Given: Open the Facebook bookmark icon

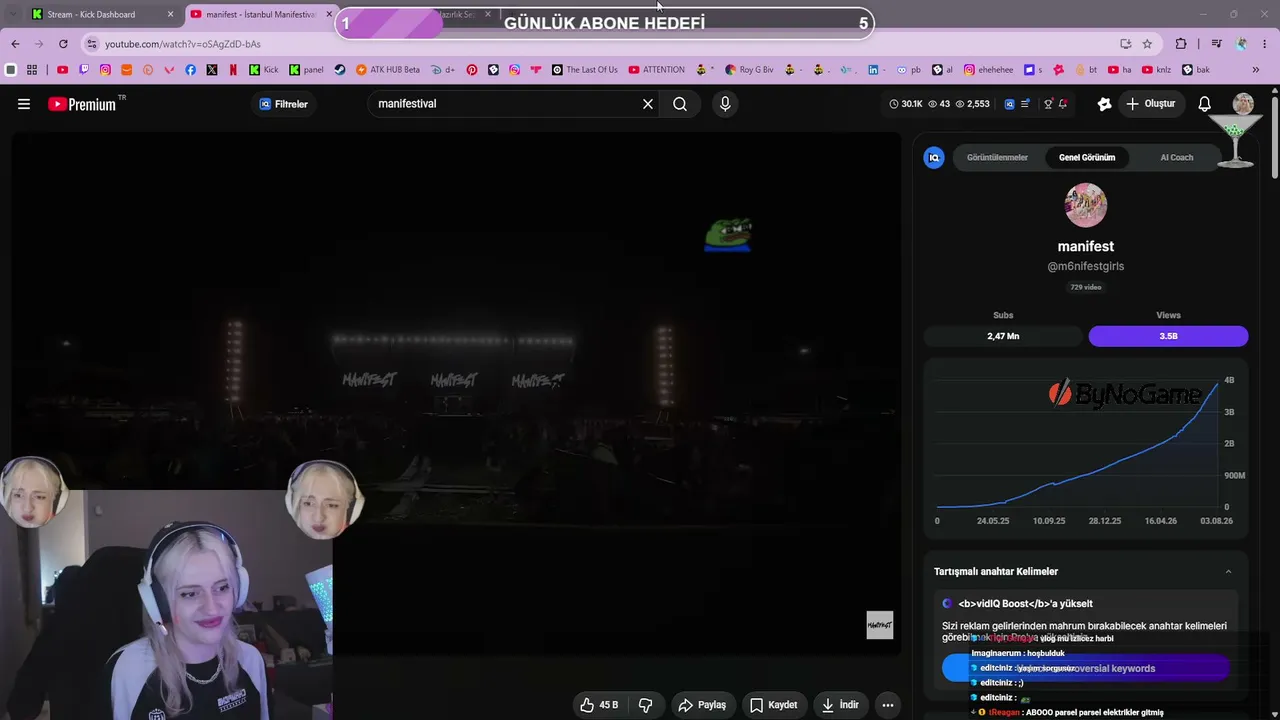Looking at the screenshot, I should coord(190,70).
